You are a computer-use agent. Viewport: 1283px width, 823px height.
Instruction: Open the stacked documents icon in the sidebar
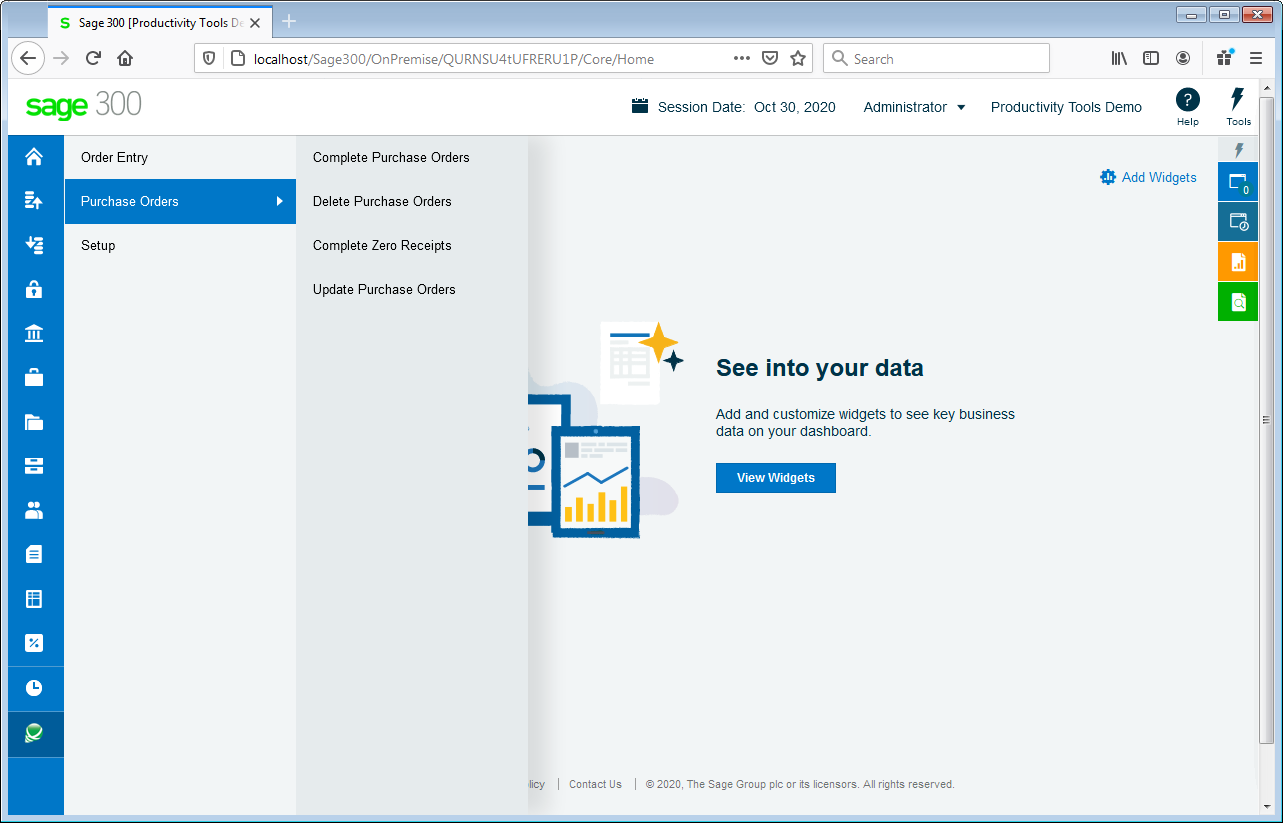coord(34,554)
